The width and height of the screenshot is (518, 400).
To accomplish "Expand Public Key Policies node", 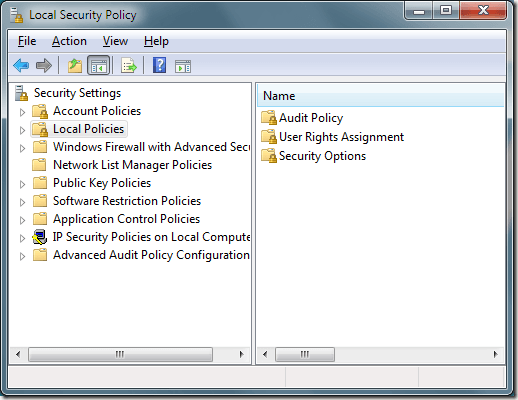I will 22,184.
